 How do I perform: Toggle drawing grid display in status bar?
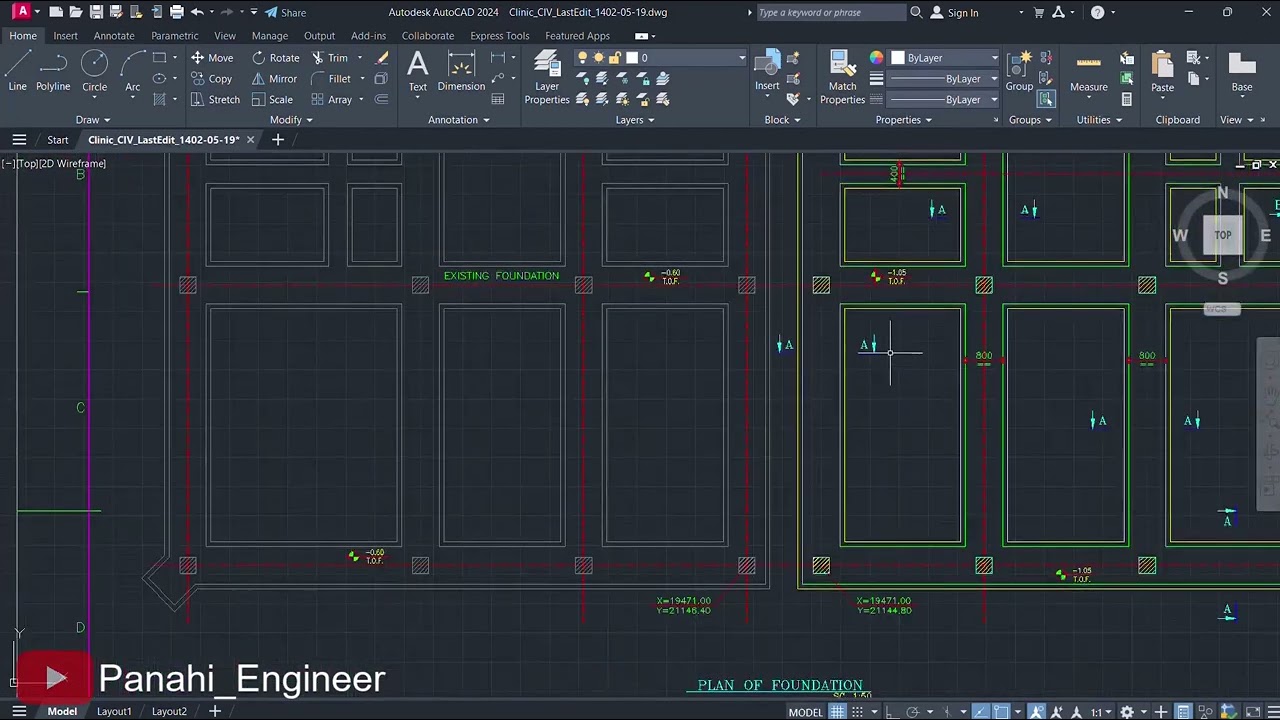click(x=838, y=712)
